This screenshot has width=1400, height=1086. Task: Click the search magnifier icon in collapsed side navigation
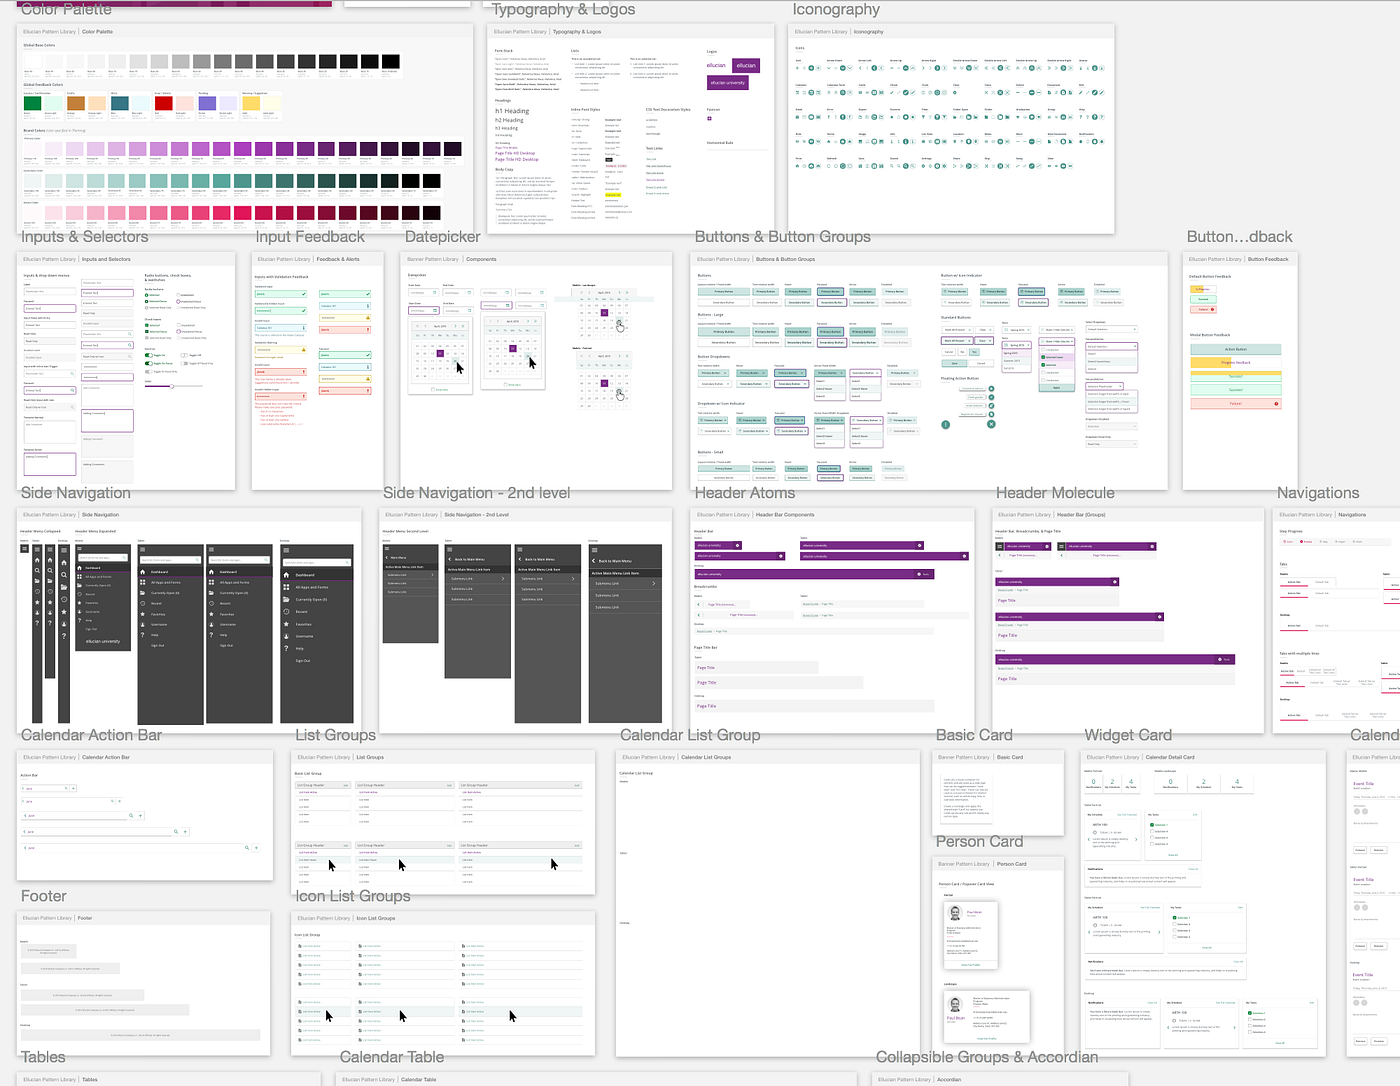click(37, 570)
